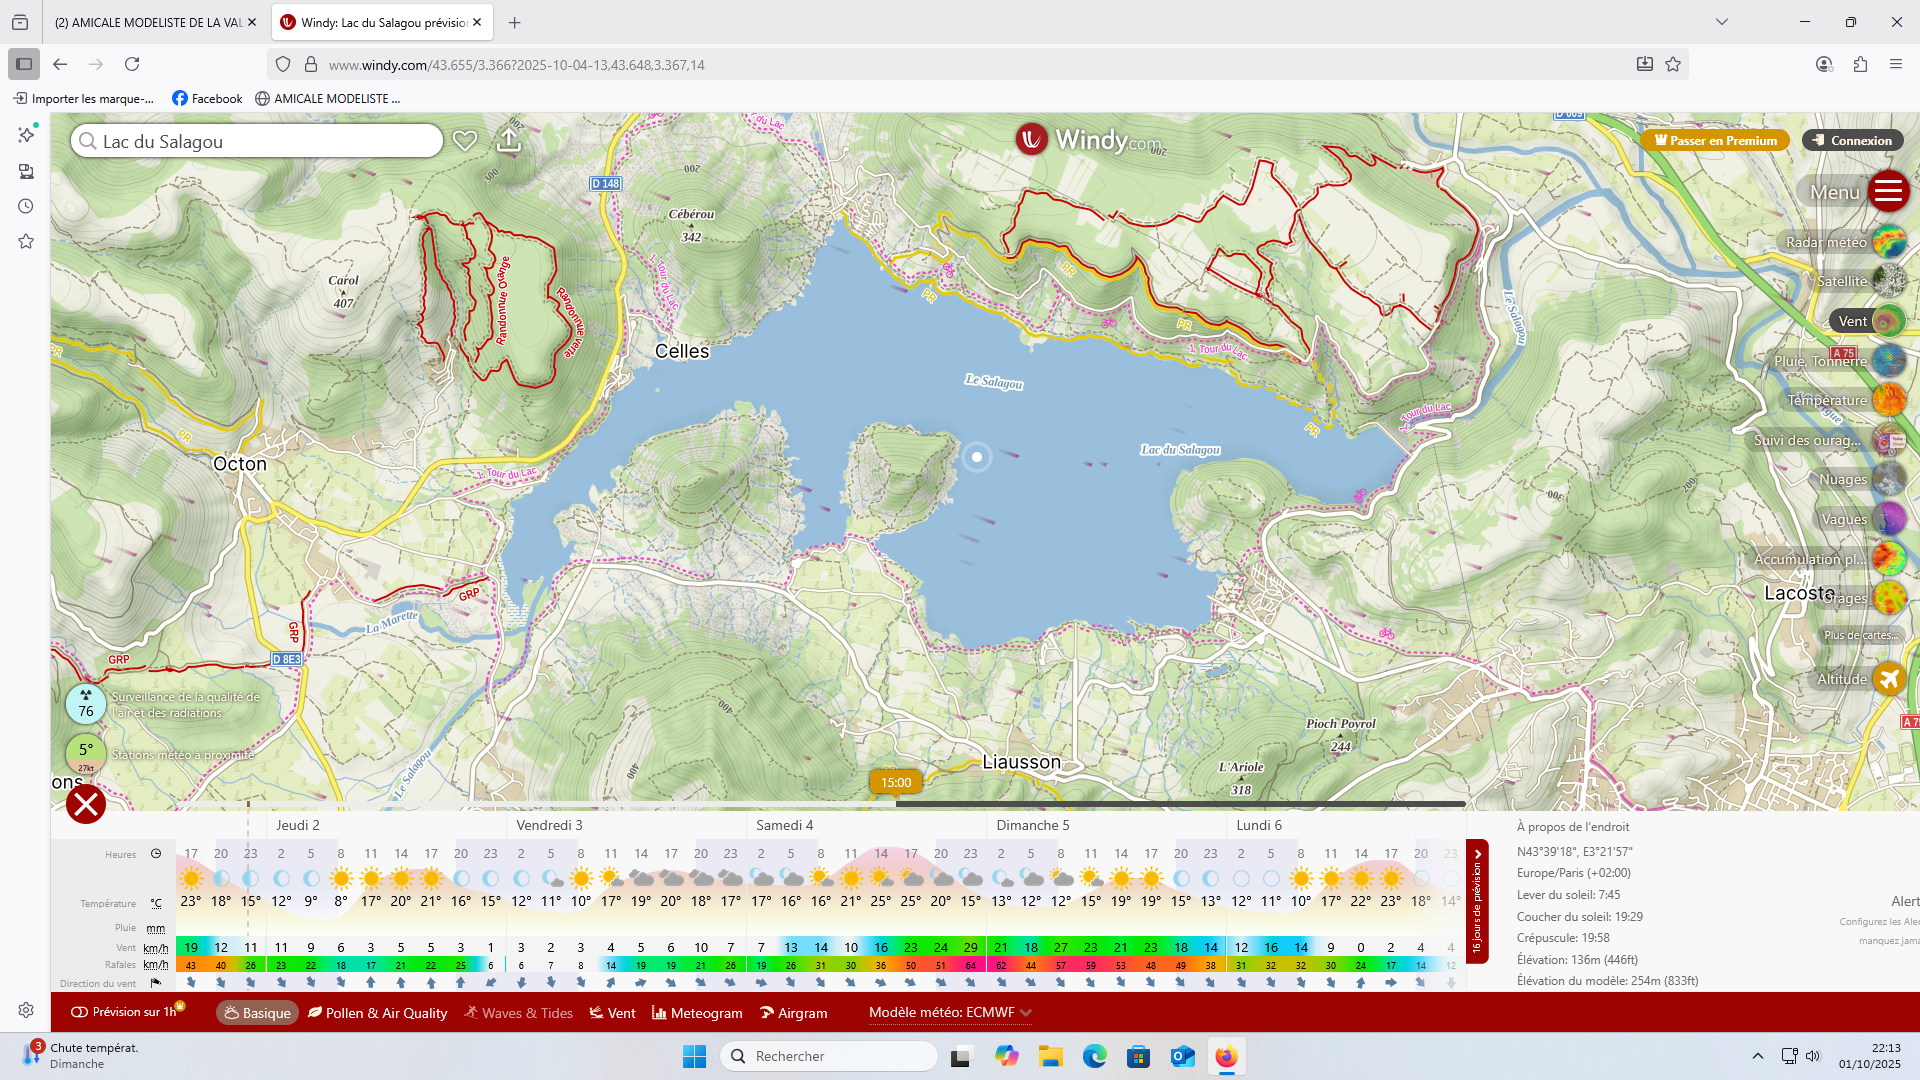1920x1080 pixels.
Task: Expand the 16 jours de prévision panel
Action: pyautogui.click(x=1477, y=900)
